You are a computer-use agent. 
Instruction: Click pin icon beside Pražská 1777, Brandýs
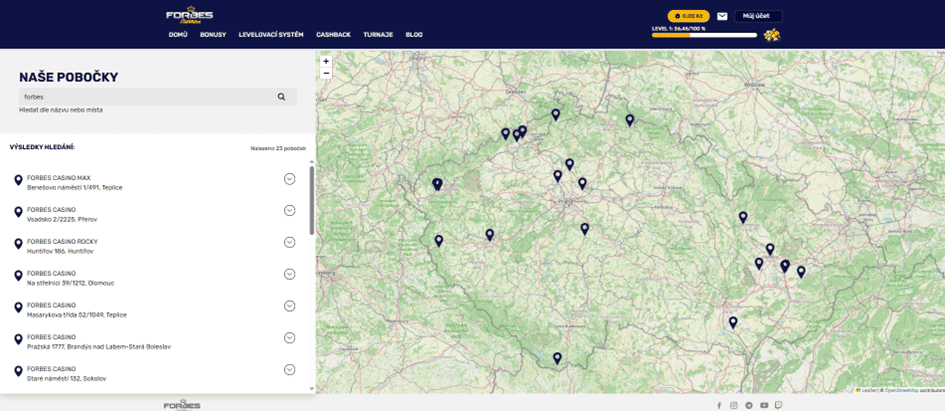coord(18,339)
